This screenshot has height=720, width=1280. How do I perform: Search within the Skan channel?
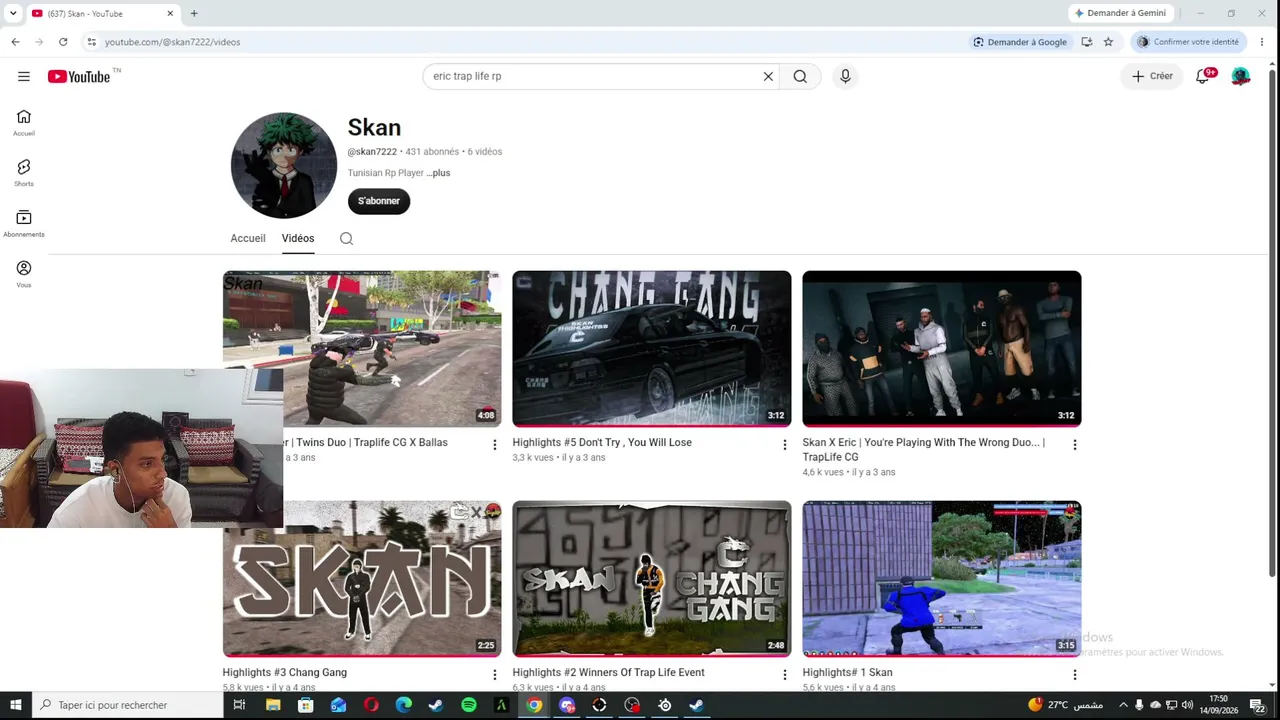tap(346, 239)
